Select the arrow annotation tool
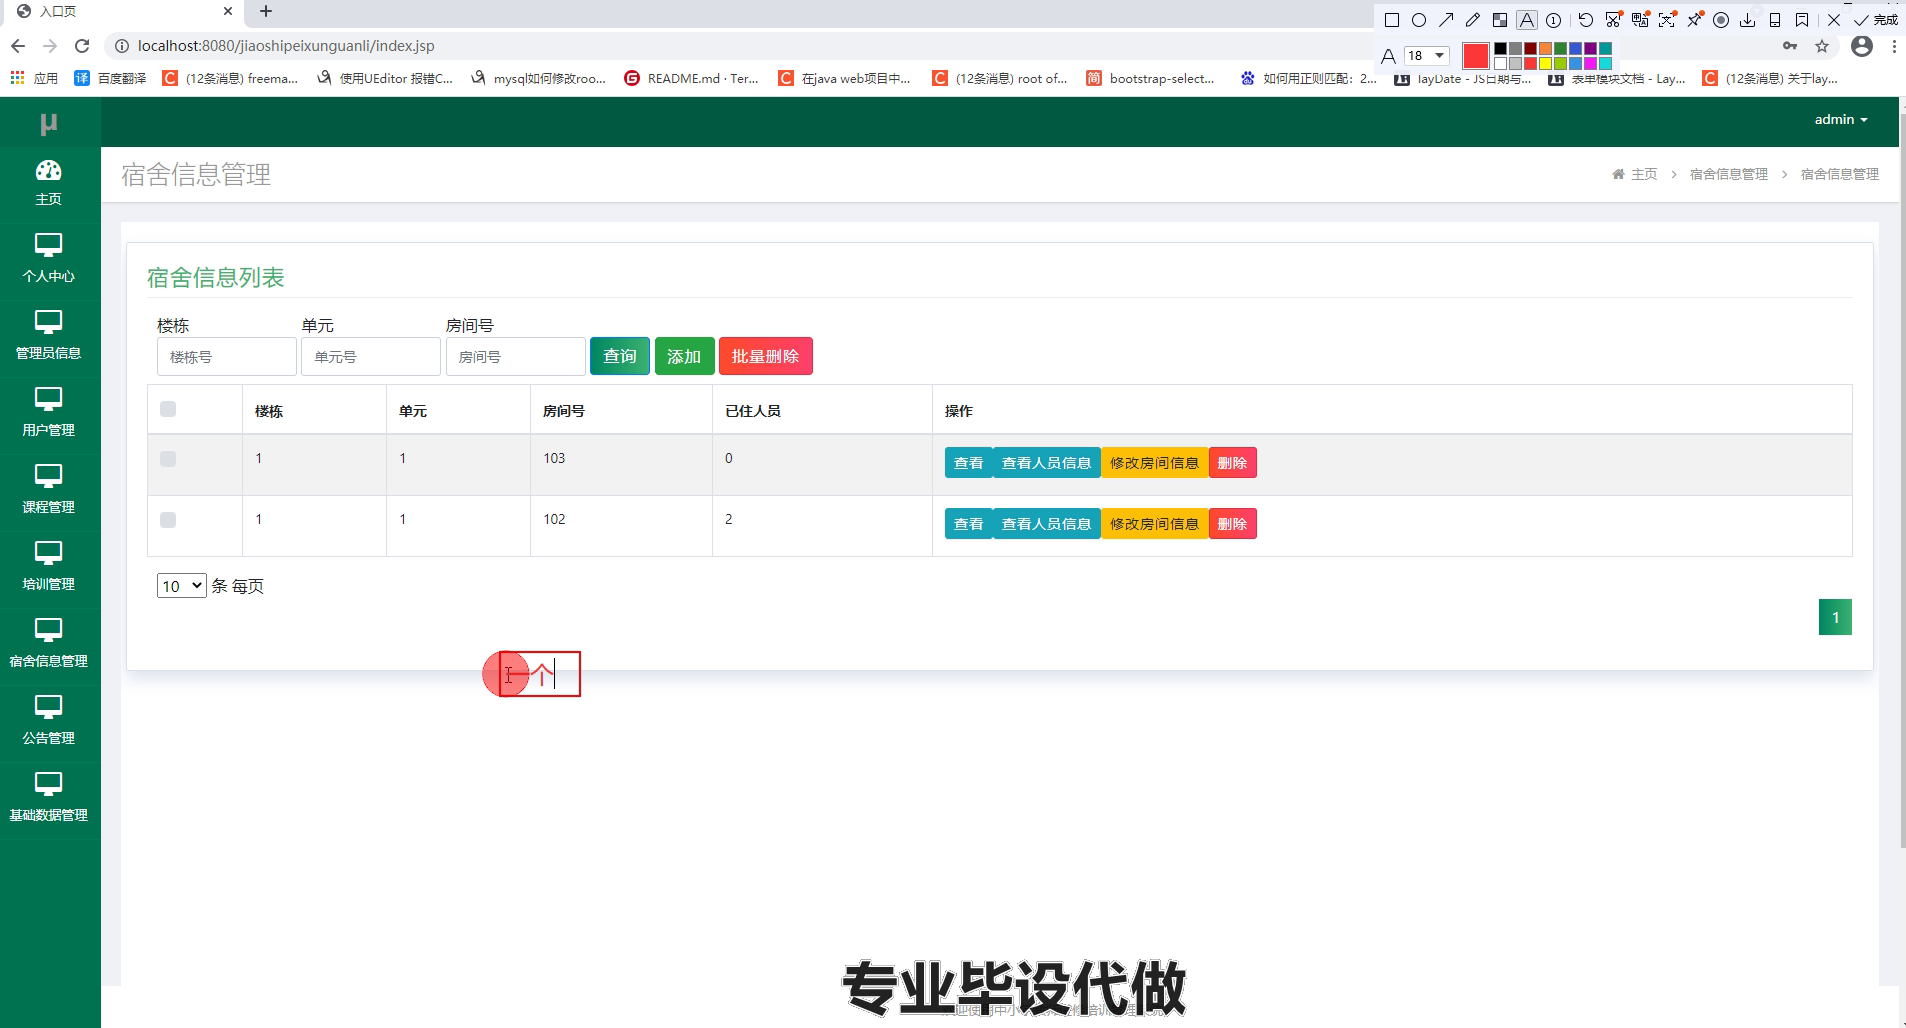Image resolution: width=1906 pixels, height=1028 pixels. pyautogui.click(x=1446, y=20)
